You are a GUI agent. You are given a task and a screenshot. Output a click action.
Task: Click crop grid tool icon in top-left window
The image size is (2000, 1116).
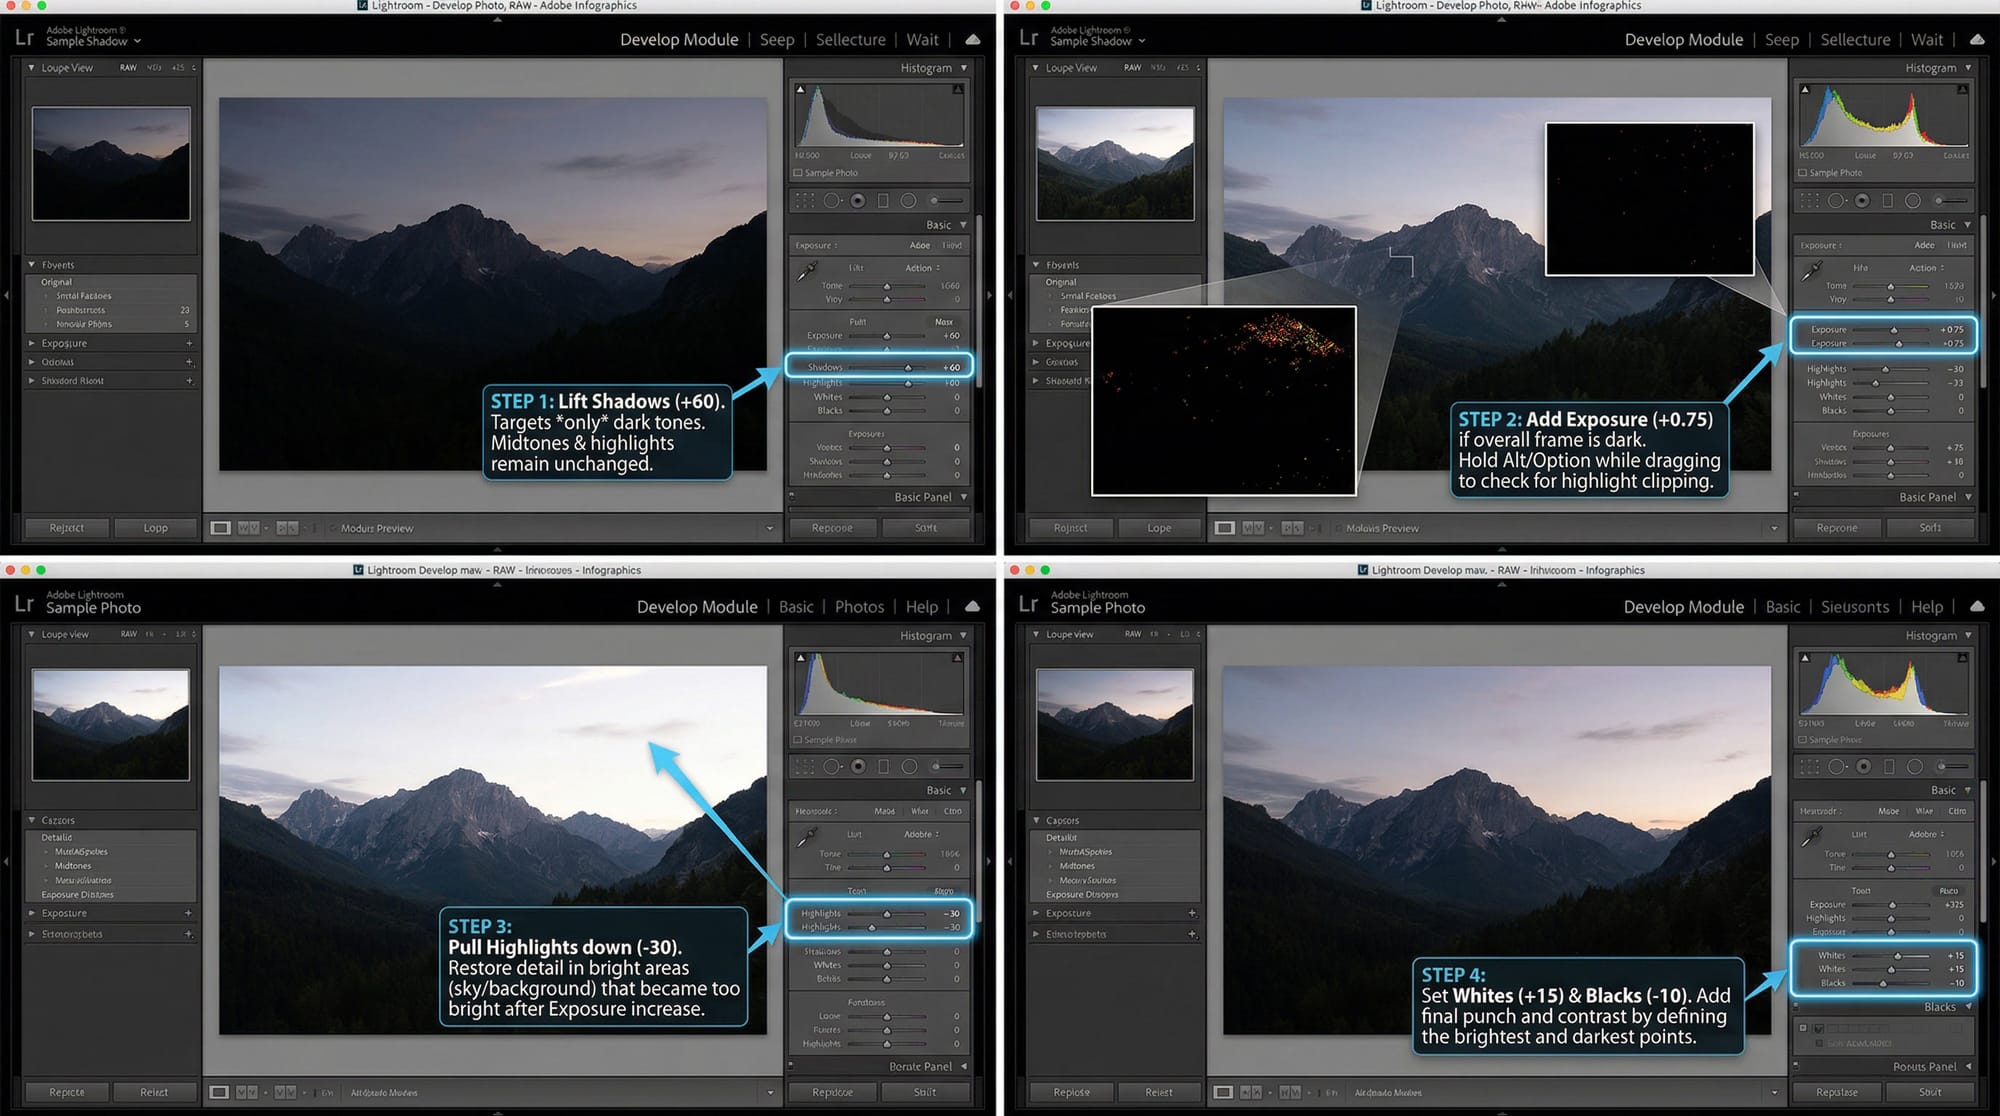[805, 201]
